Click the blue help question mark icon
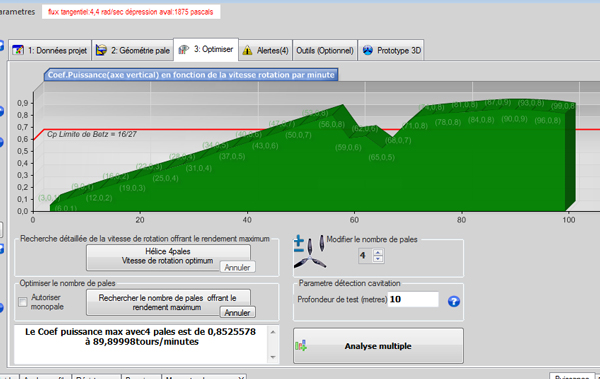 pos(453,301)
